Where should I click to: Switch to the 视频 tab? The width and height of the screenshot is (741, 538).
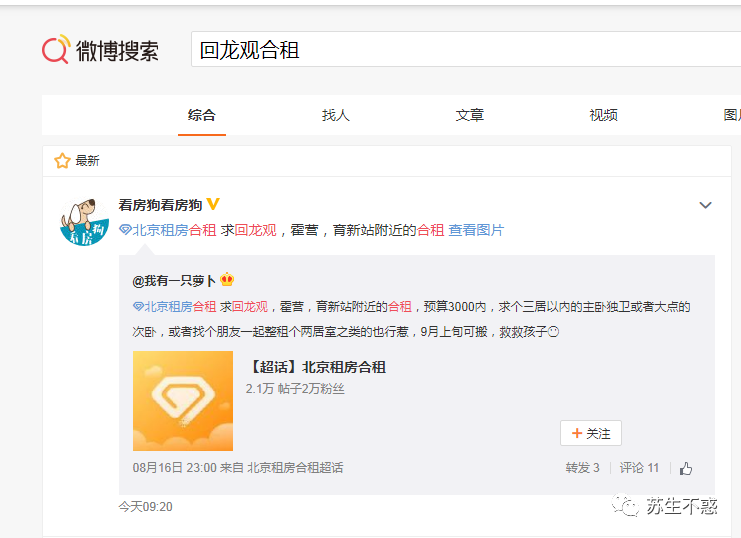(603, 115)
